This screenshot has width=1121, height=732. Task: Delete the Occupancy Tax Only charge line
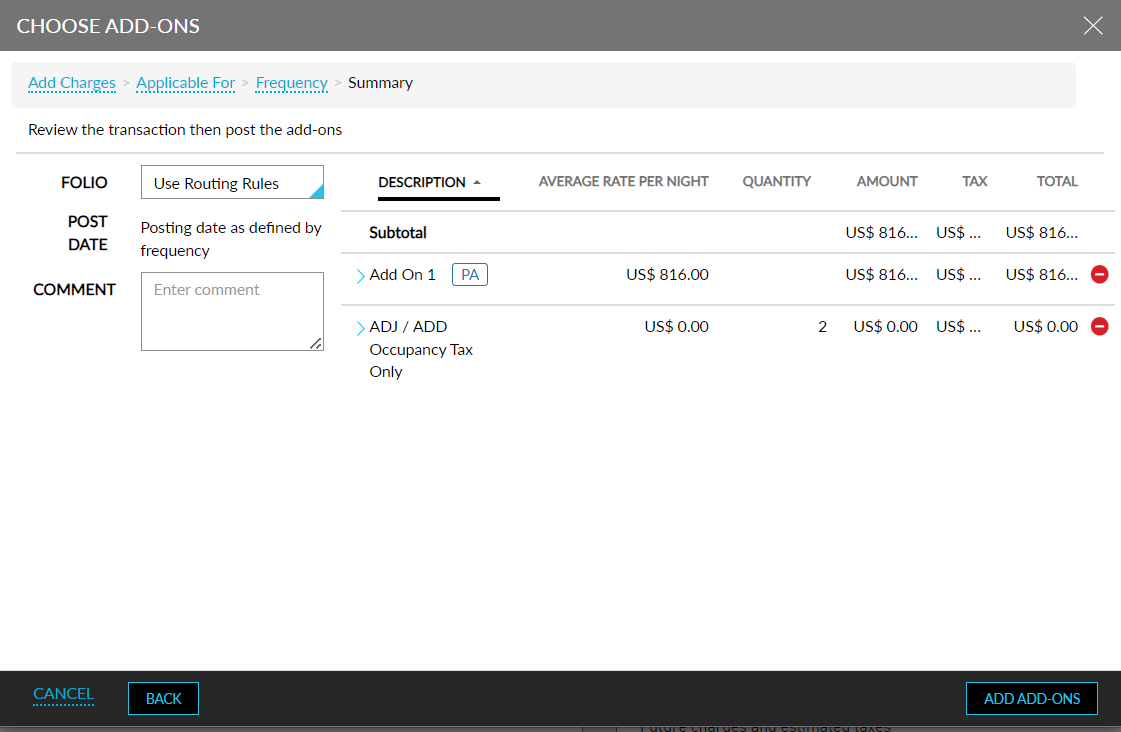(x=1099, y=325)
